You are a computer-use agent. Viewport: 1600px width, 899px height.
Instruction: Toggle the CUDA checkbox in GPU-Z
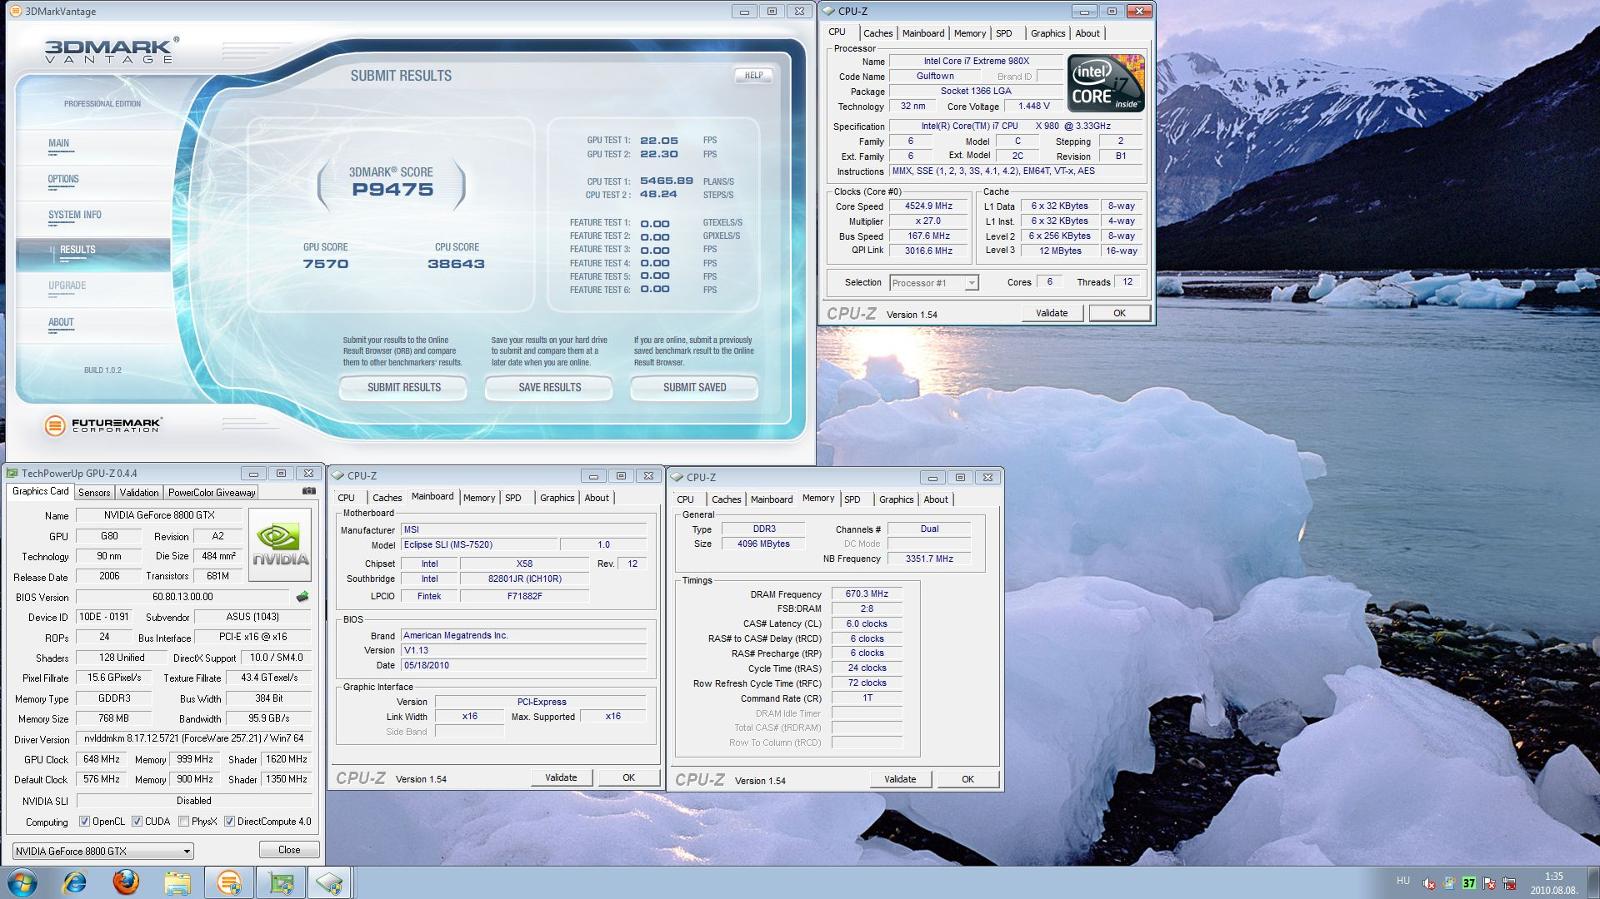coord(137,822)
